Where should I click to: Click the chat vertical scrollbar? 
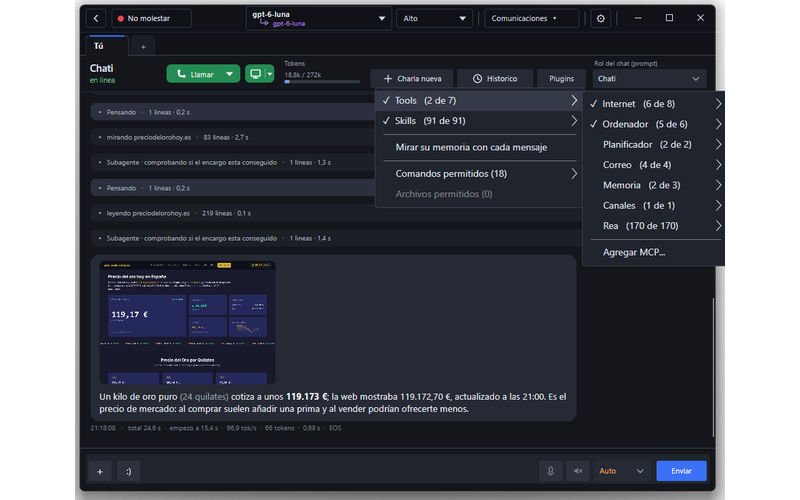tap(713, 367)
